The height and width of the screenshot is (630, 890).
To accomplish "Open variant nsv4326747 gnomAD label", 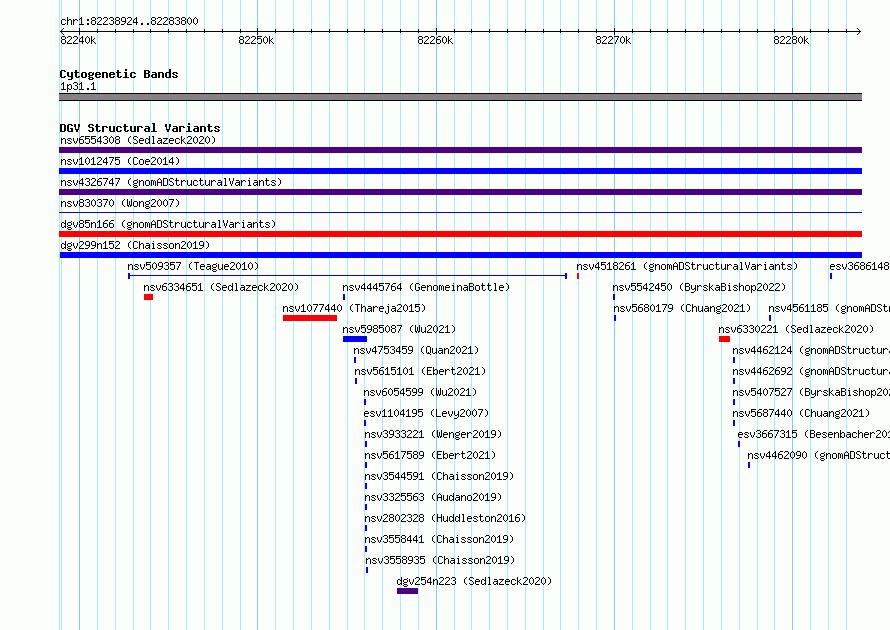I will (x=171, y=182).
